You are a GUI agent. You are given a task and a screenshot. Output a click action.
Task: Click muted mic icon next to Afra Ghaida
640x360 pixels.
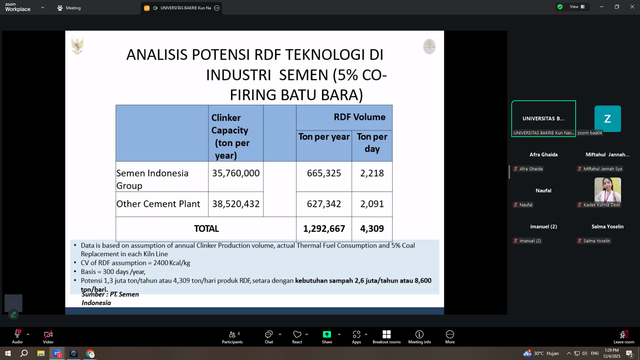(x=516, y=169)
